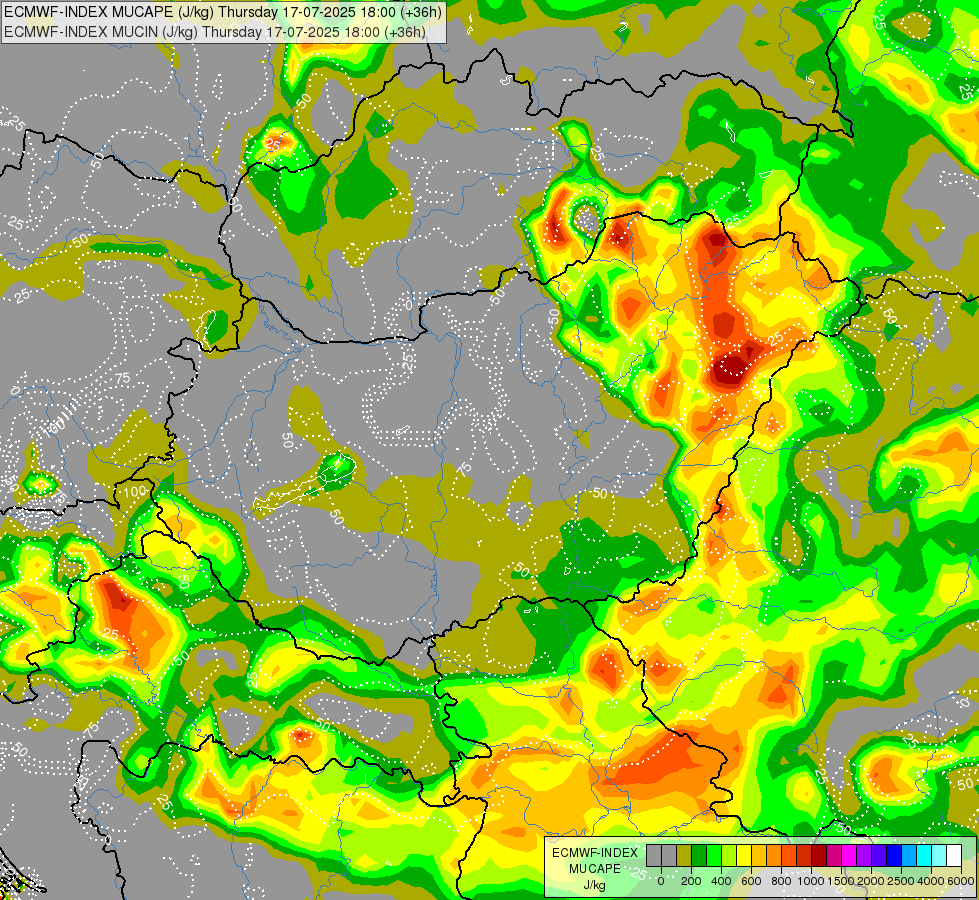
Task: Click the bright magenta legend swatch
Action: (849, 855)
